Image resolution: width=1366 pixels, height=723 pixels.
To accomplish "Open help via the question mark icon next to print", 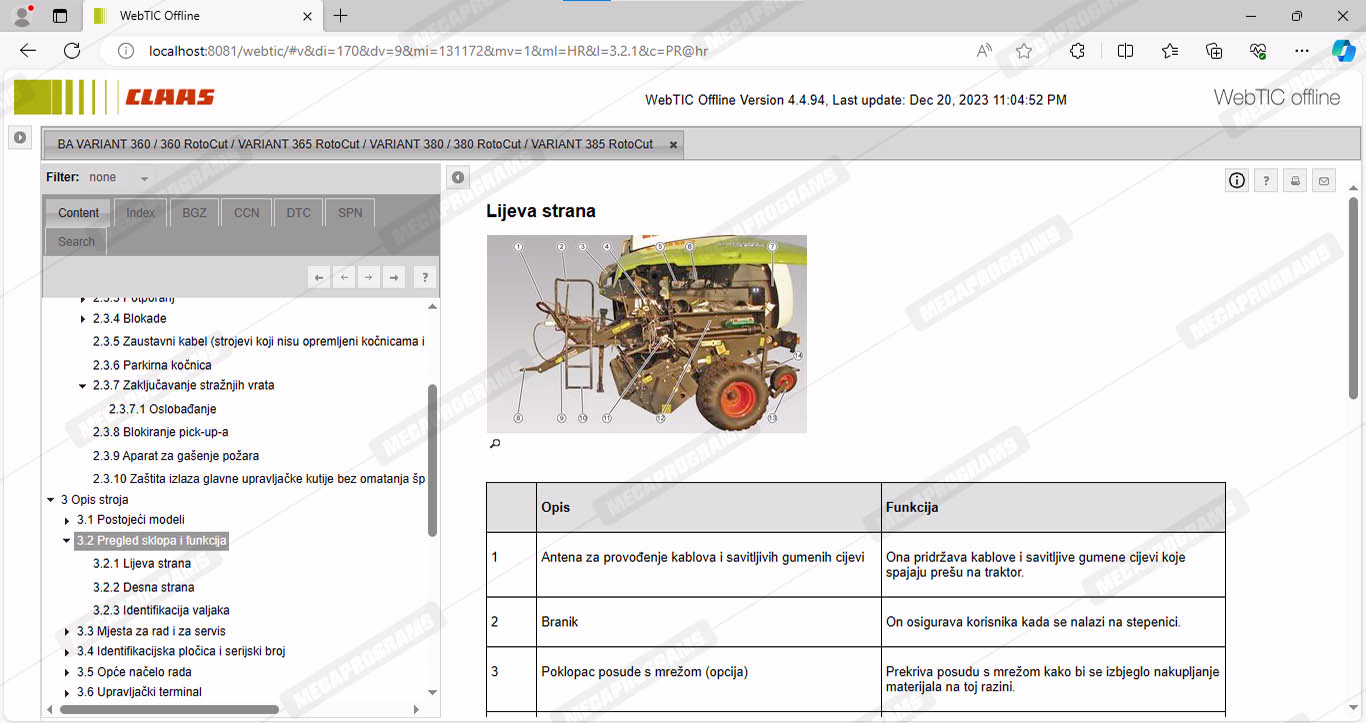I will pos(1266,180).
